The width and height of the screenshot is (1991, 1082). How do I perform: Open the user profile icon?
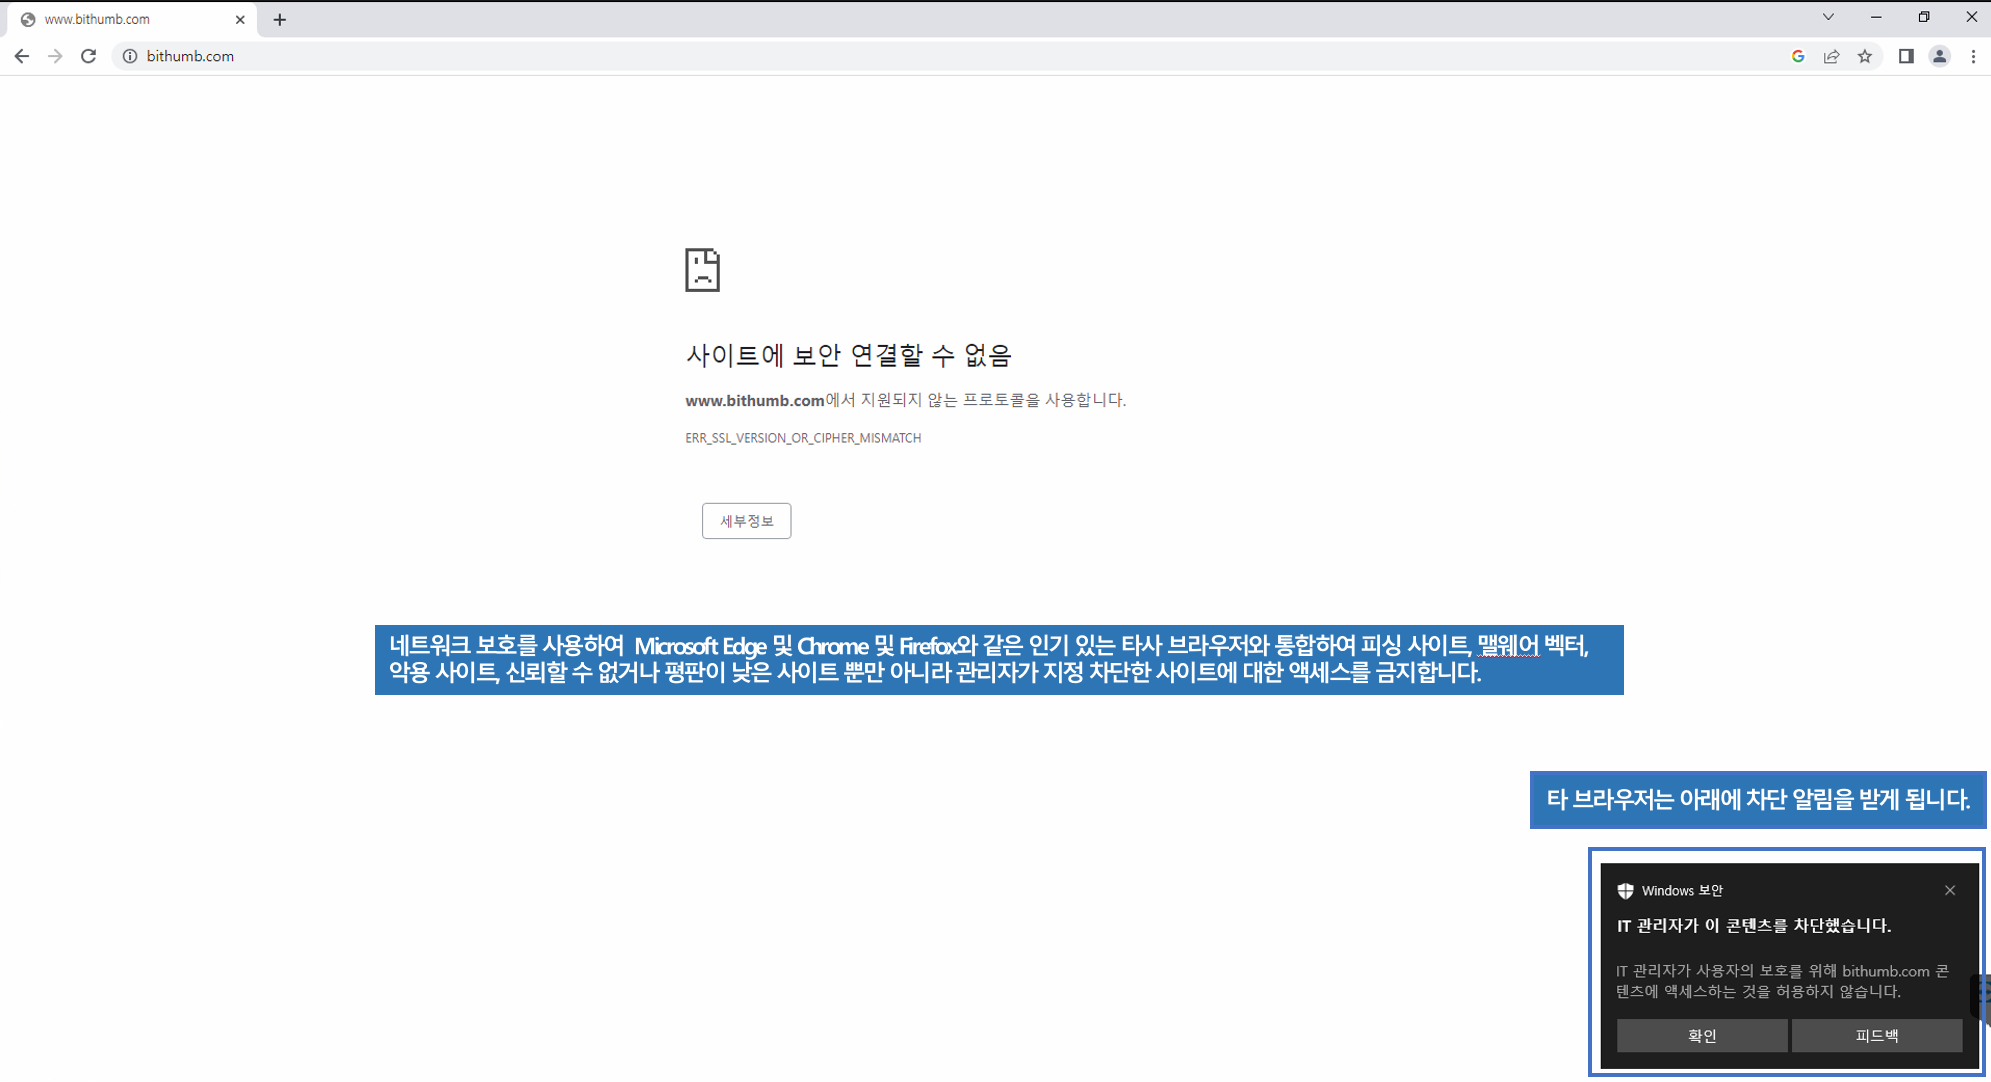[x=1939, y=56]
